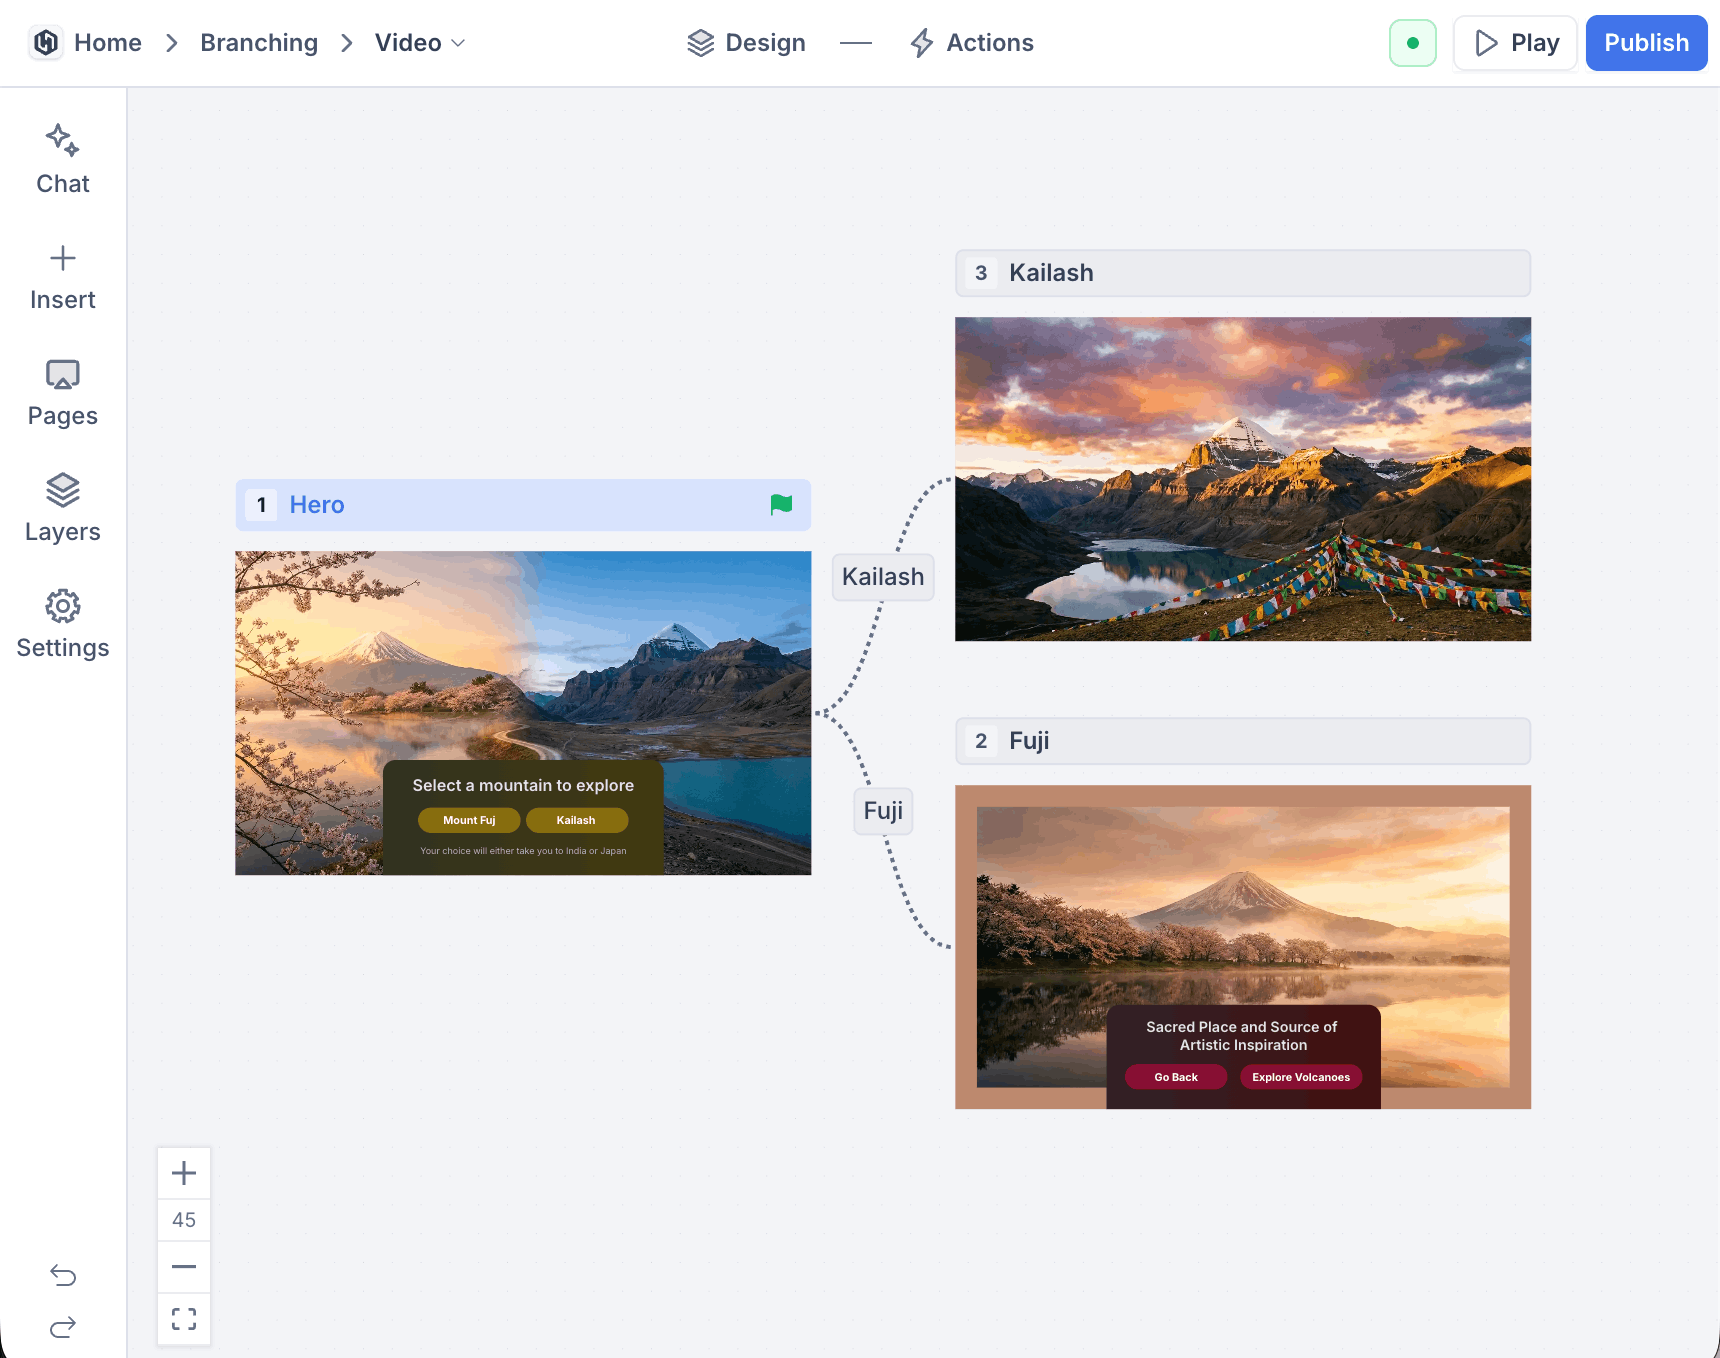
Task: Zoom out with the minus button
Action: pyautogui.click(x=184, y=1267)
